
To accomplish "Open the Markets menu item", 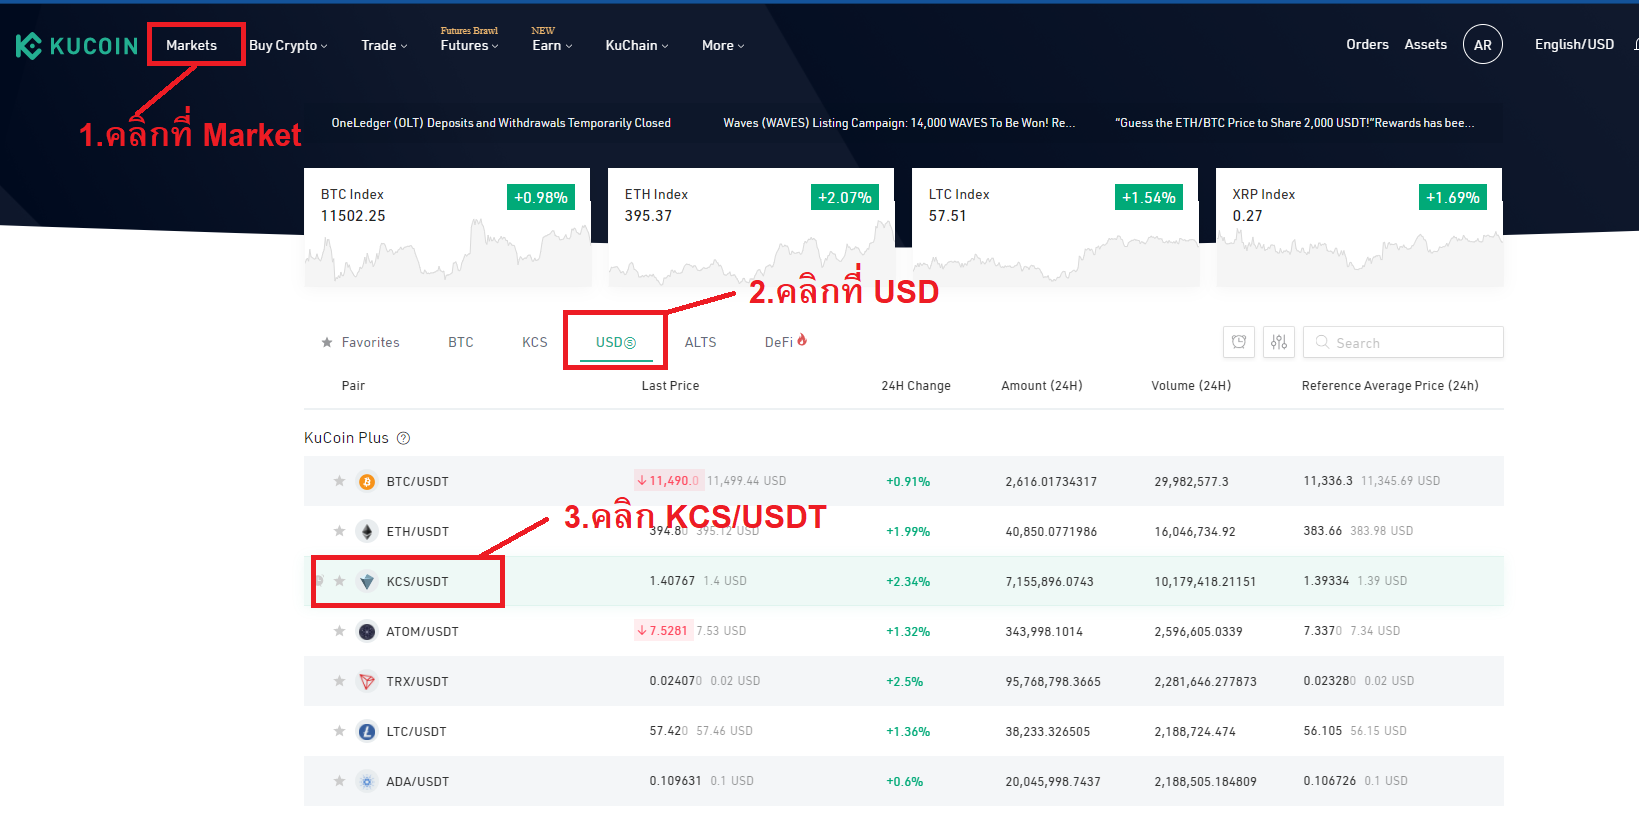I will click(x=191, y=46).
